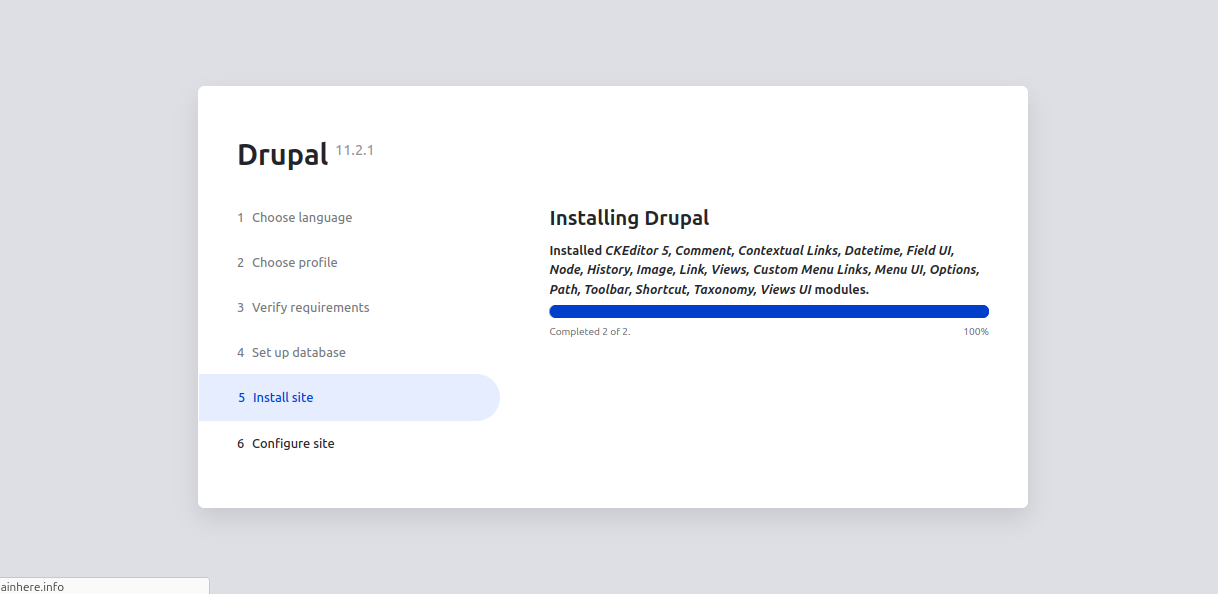The image size is (1218, 594).
Task: Click the browser status bar URL text
Action: coord(32,587)
